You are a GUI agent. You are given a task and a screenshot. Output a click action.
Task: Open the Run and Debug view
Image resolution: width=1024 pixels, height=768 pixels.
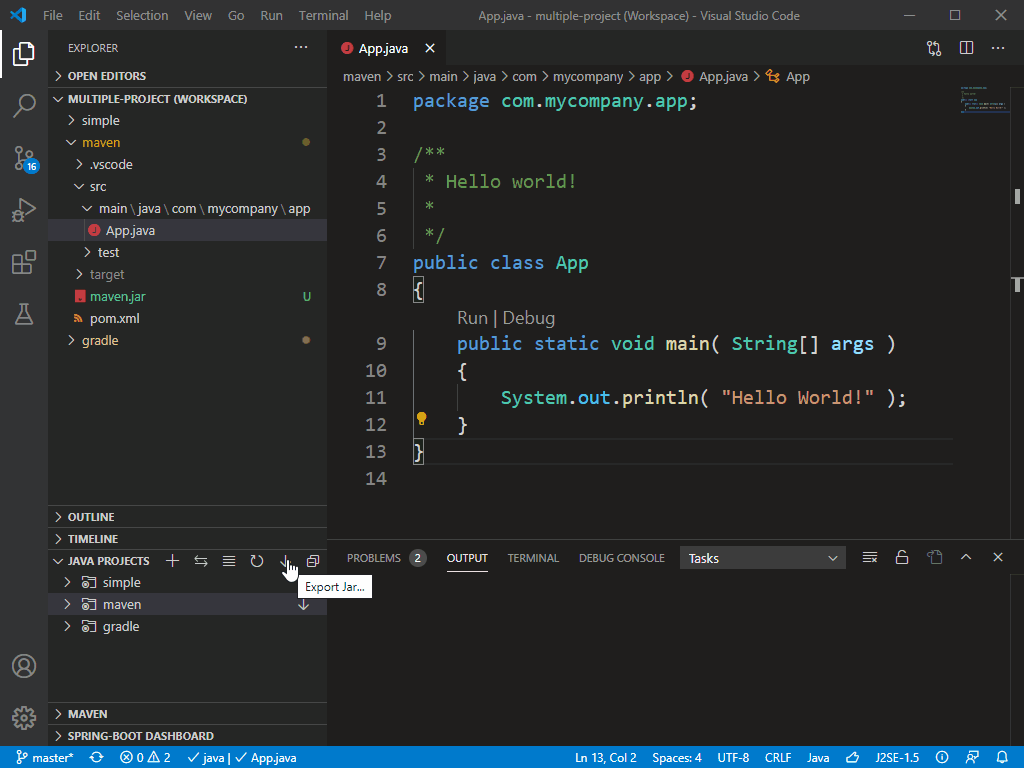pos(24,210)
